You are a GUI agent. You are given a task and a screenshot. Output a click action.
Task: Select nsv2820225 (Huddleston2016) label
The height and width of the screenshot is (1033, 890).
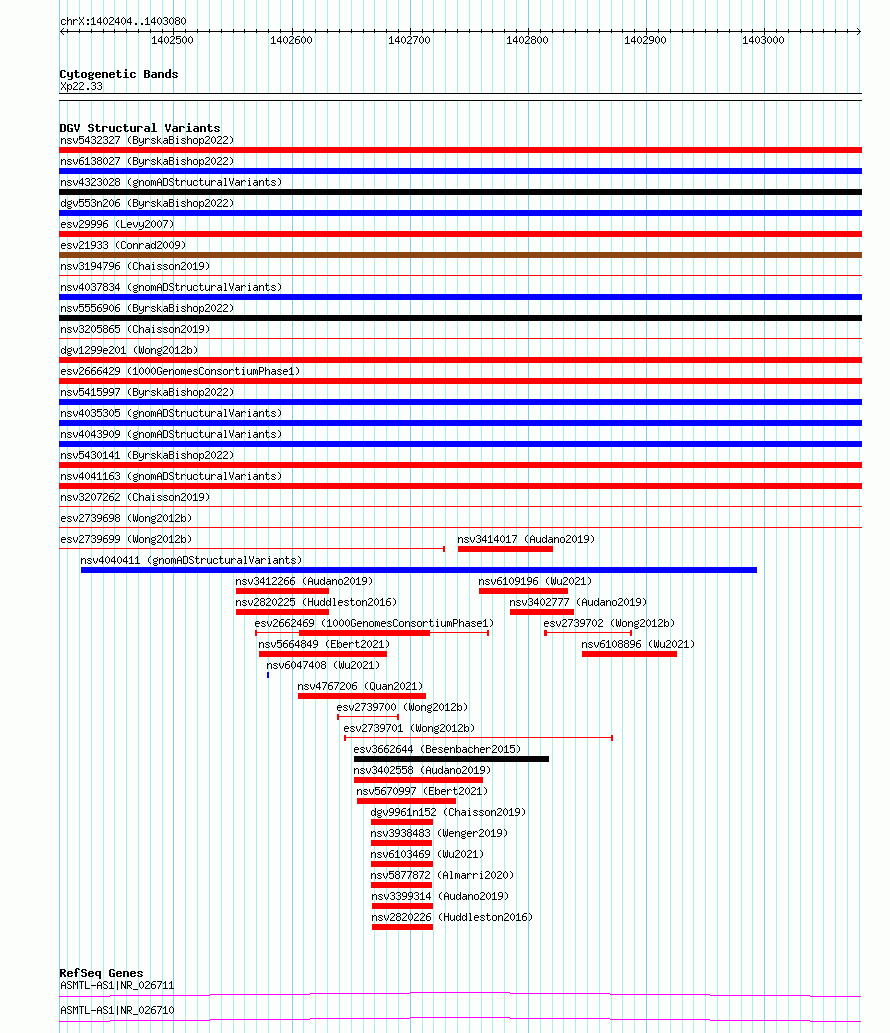coord(316,603)
